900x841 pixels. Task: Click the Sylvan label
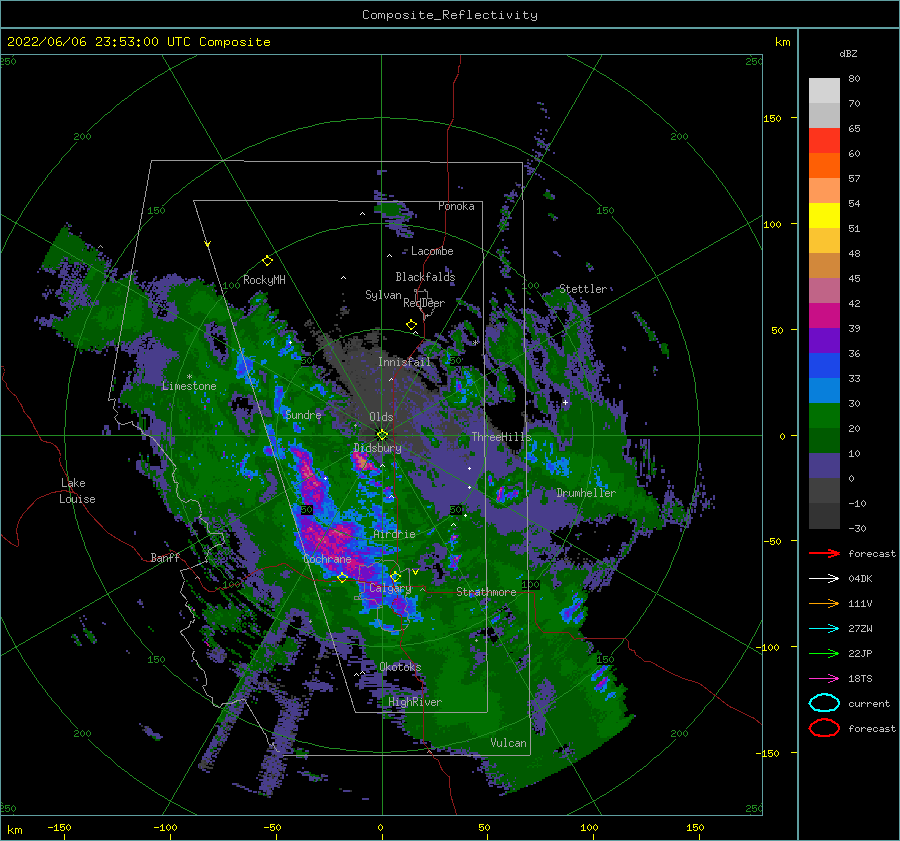[x=383, y=295]
